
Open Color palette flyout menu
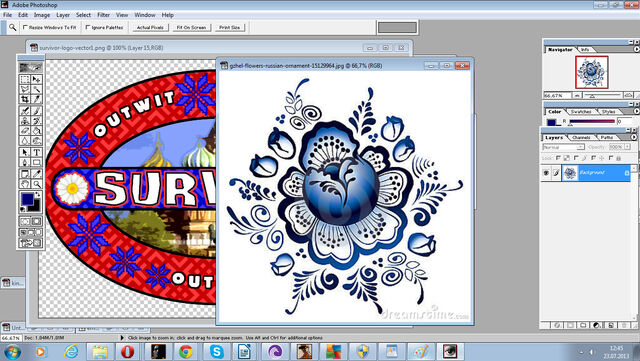[636, 111]
